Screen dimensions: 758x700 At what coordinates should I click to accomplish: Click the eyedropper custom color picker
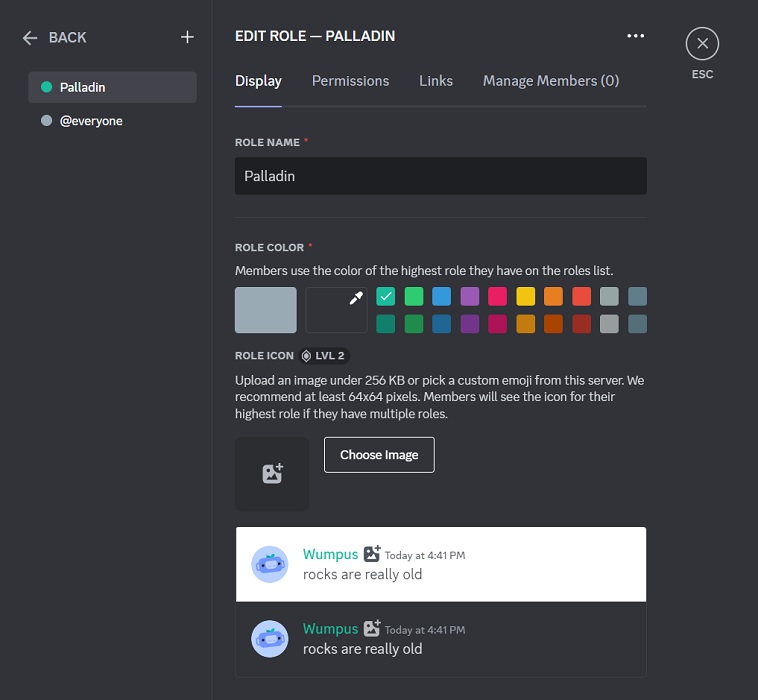336,310
